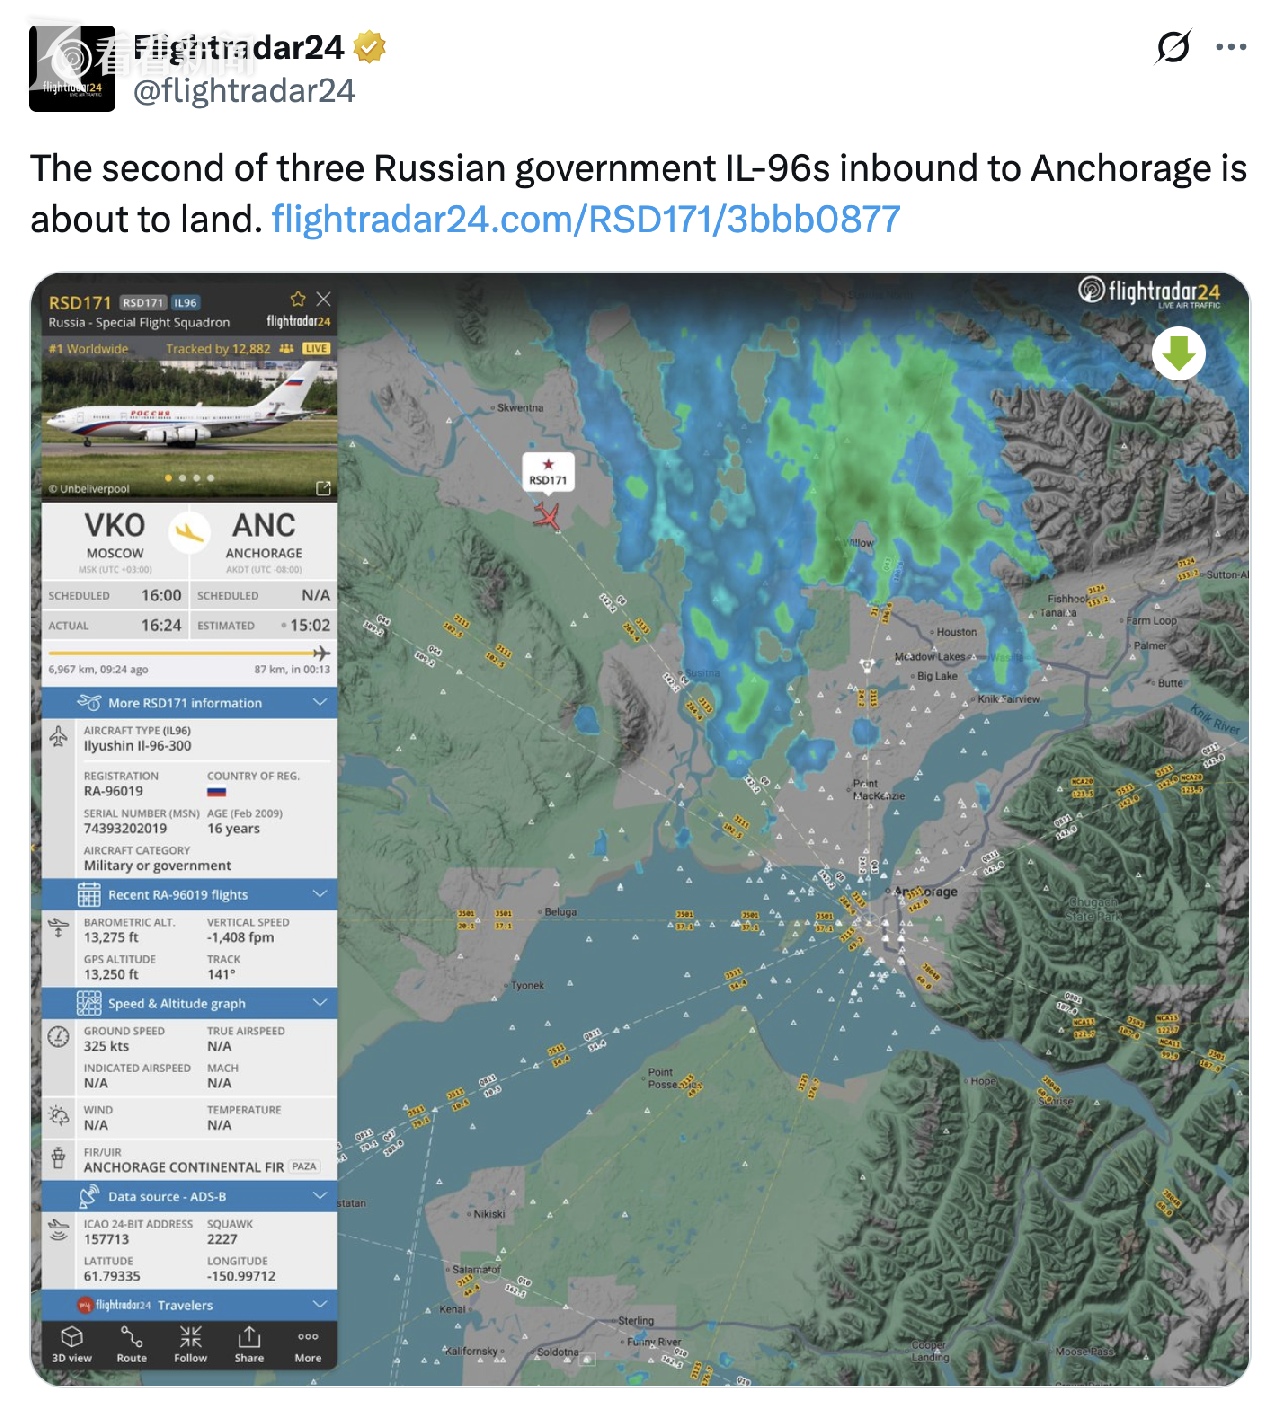This screenshot has width=1280, height=1414.
Task: Click the Data source ADS-B chevron
Action: (320, 1195)
